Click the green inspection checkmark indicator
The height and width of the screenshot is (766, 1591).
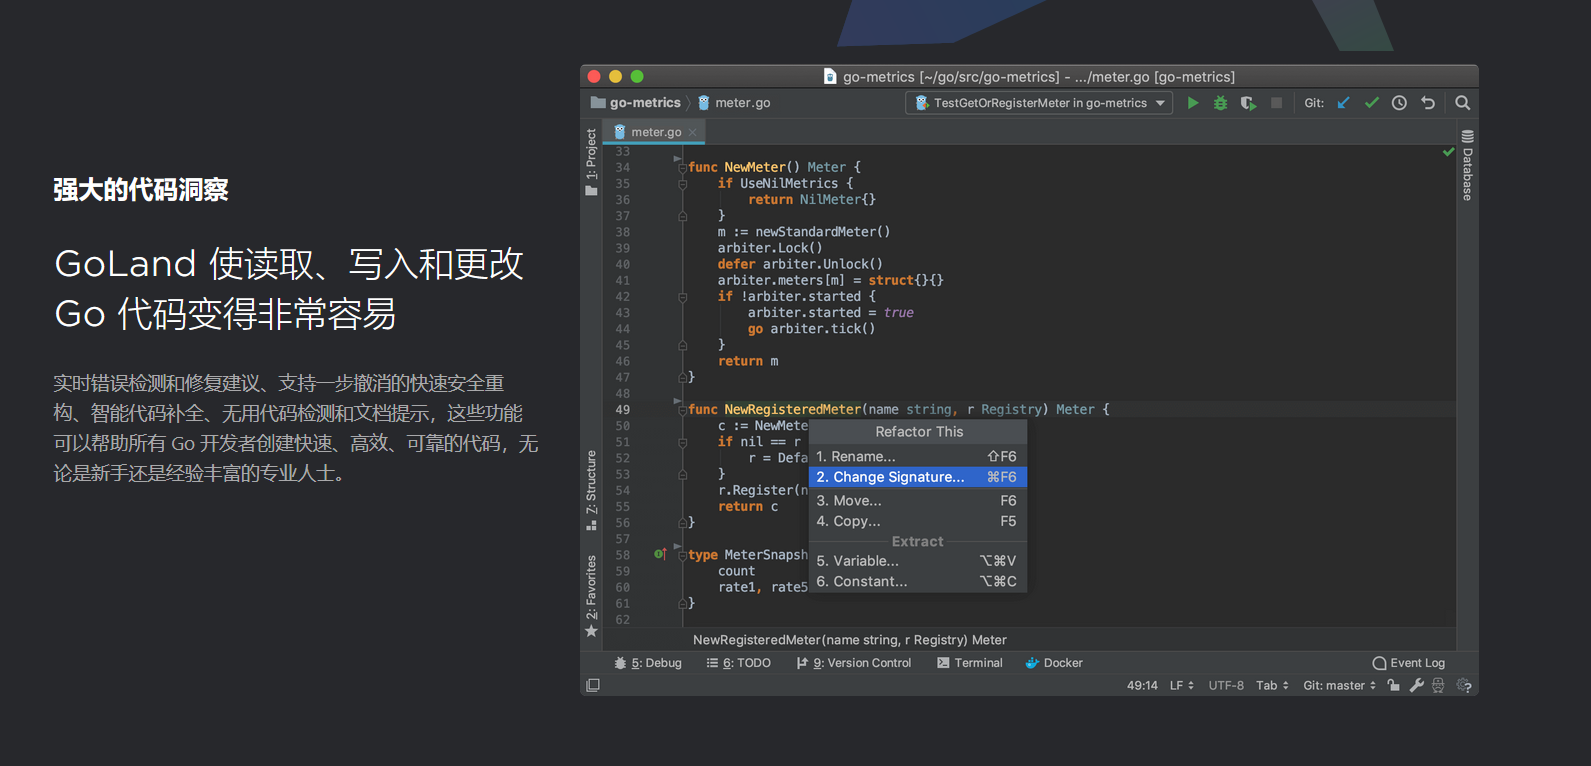tap(1448, 152)
